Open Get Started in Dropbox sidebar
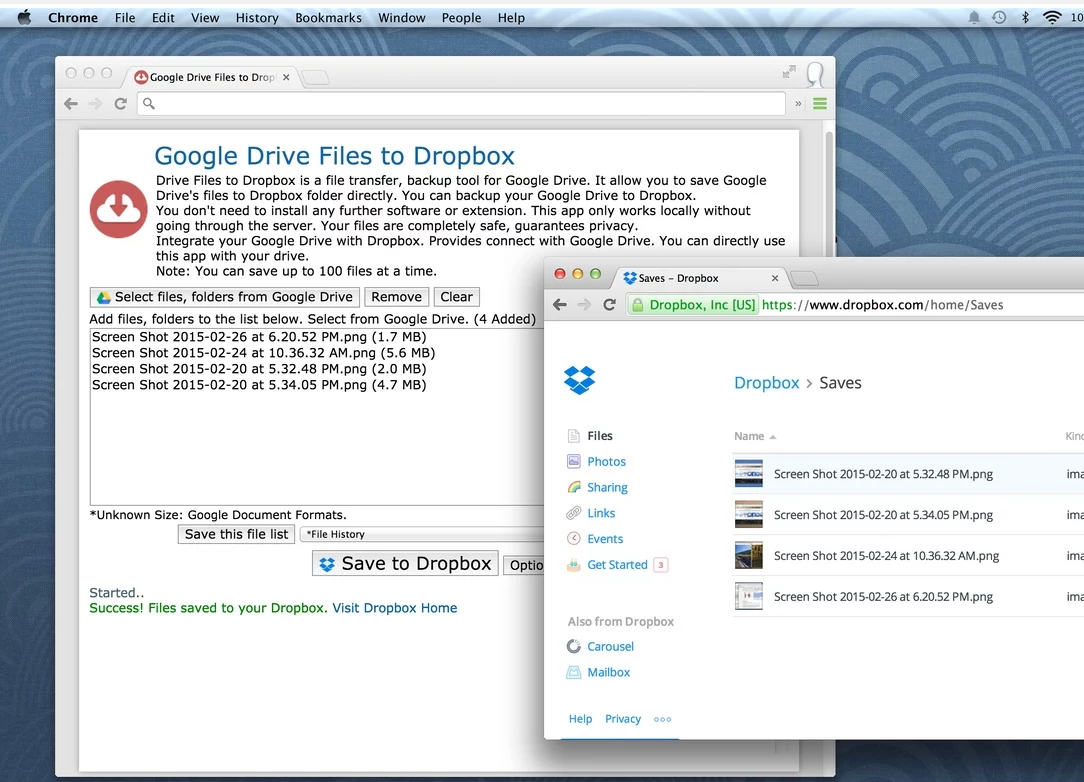The height and width of the screenshot is (782, 1084). (x=617, y=565)
